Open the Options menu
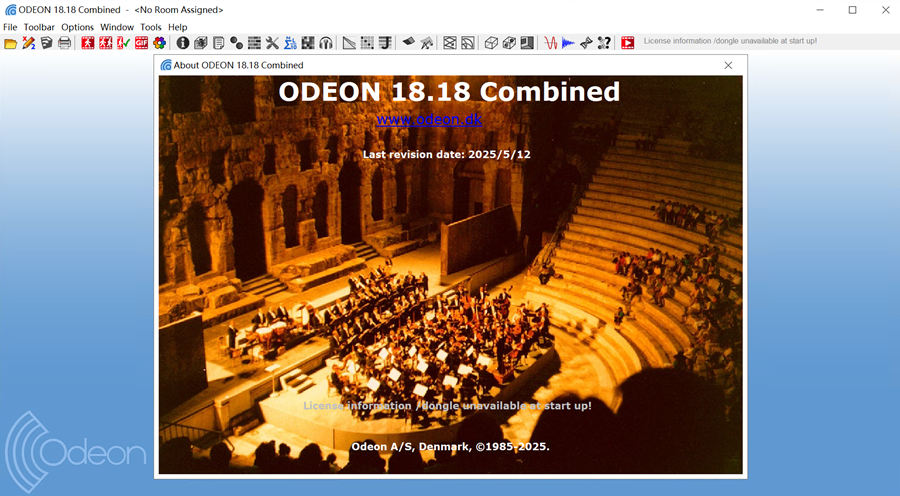 tap(77, 27)
